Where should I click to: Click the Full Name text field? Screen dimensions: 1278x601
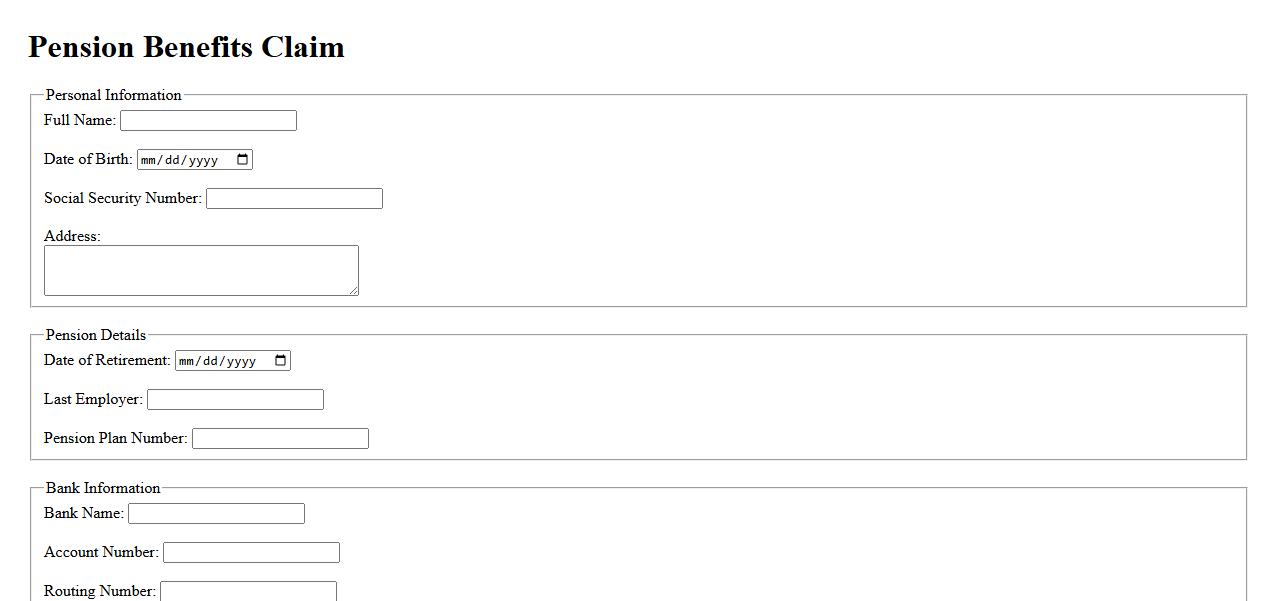point(208,121)
